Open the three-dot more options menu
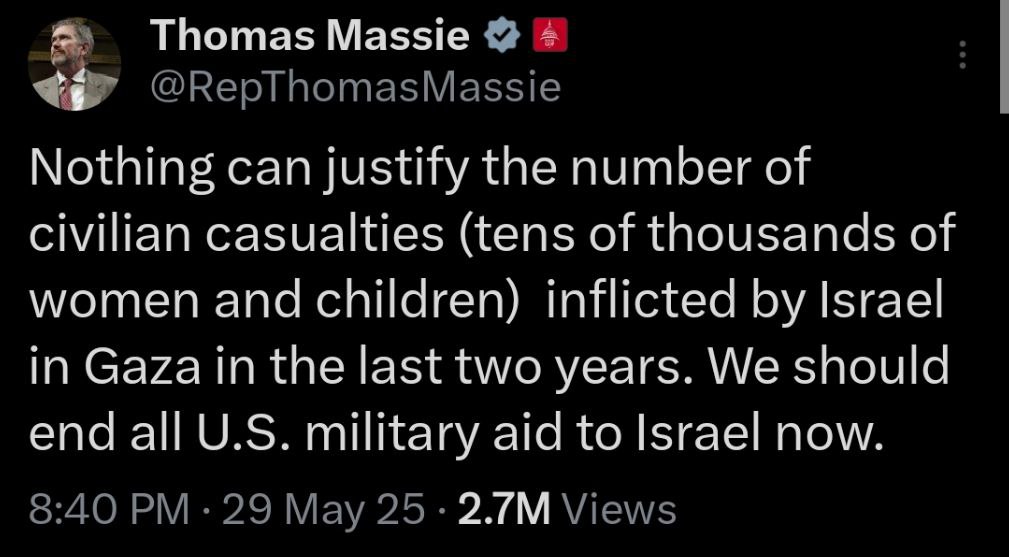The image size is (1009, 557). pyautogui.click(x=963, y=55)
